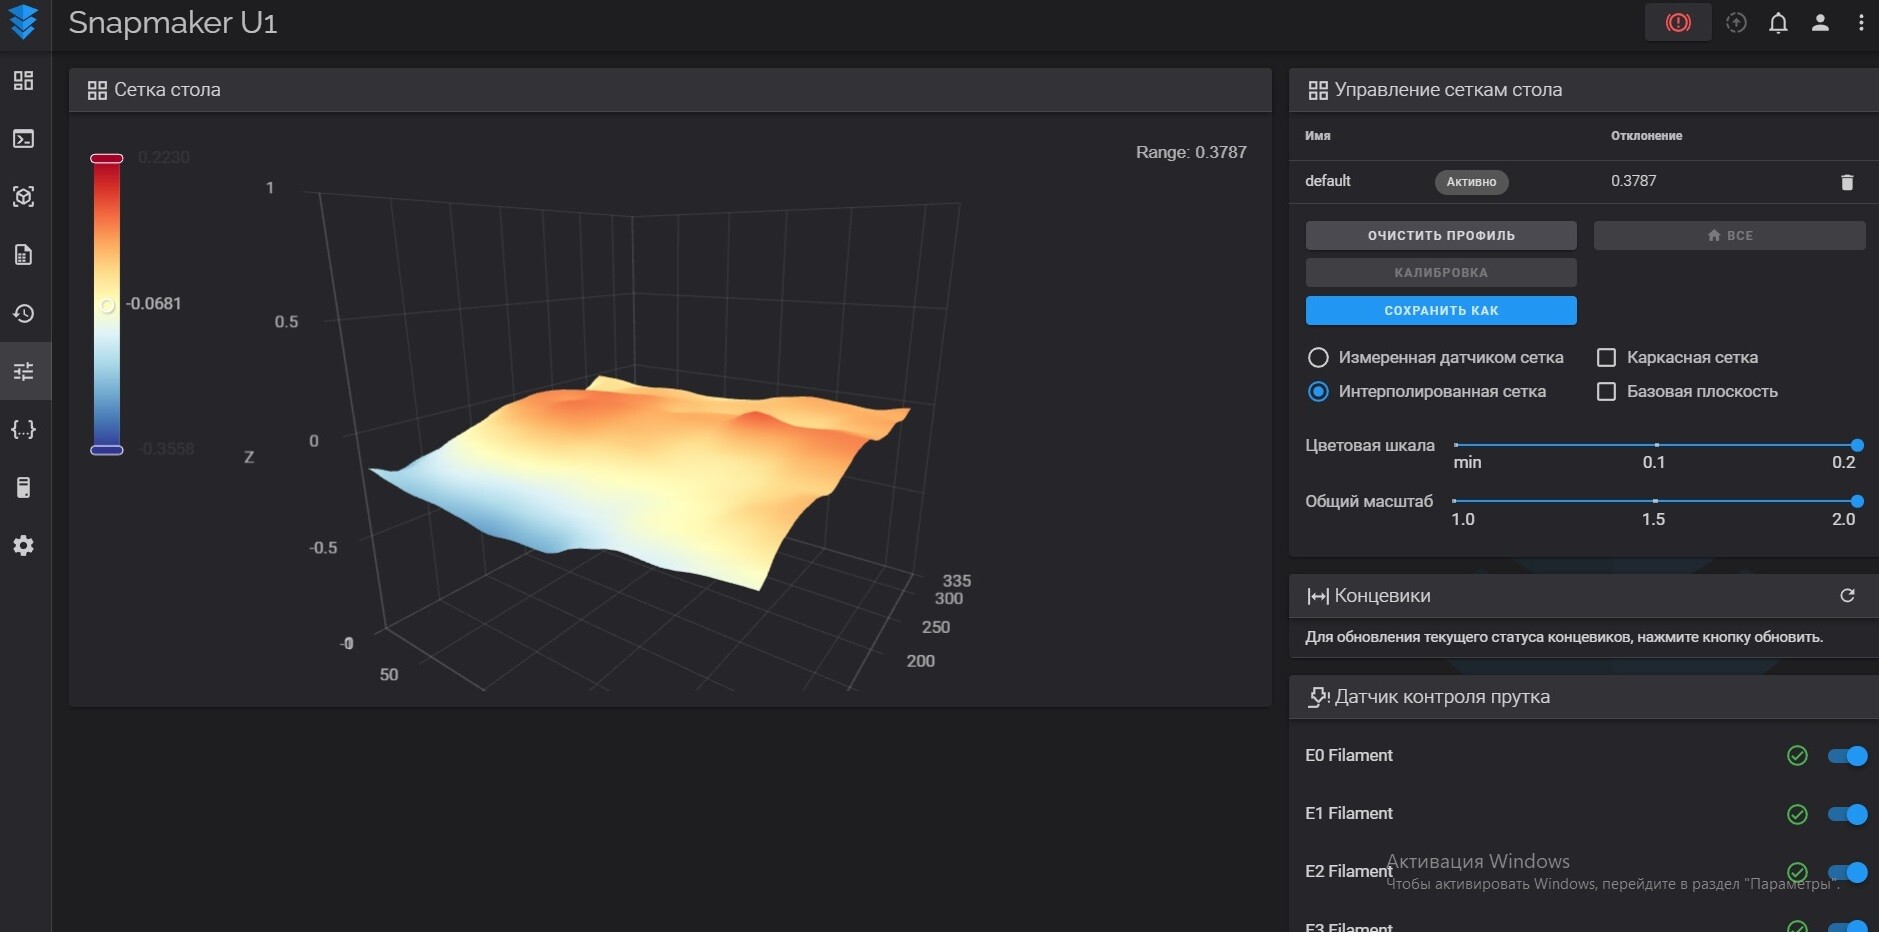Click the blue 'СОХРАНИТЬ КАК' button
1879x932 pixels.
pos(1440,311)
